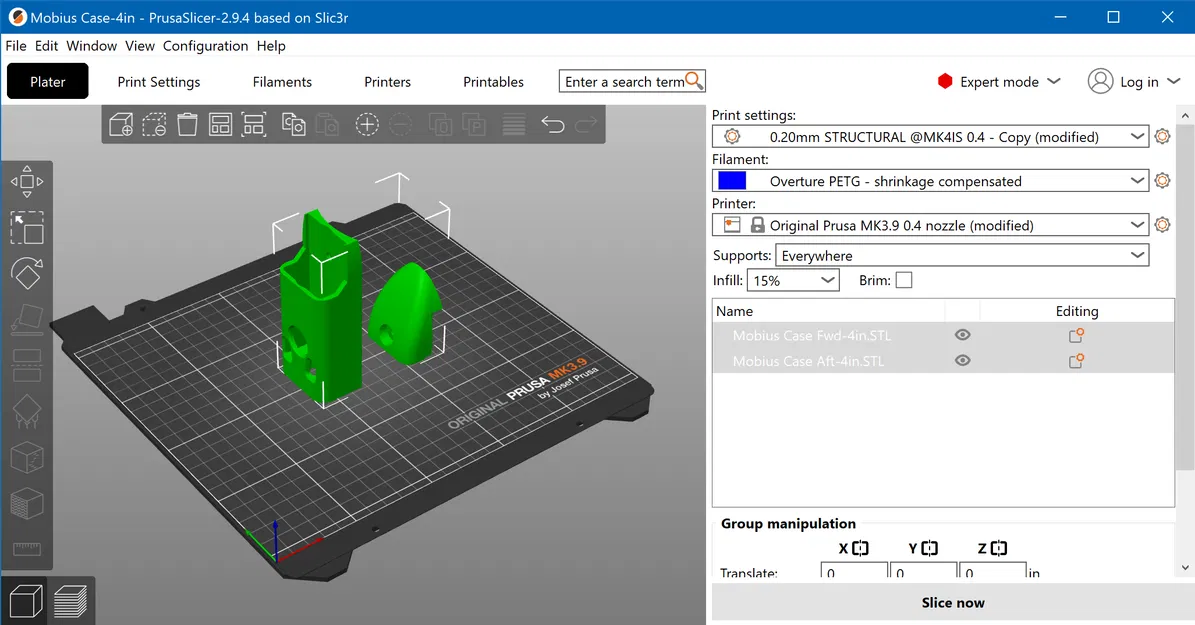1195x625 pixels.
Task: Click the Split to parts icon
Action: 474,124
